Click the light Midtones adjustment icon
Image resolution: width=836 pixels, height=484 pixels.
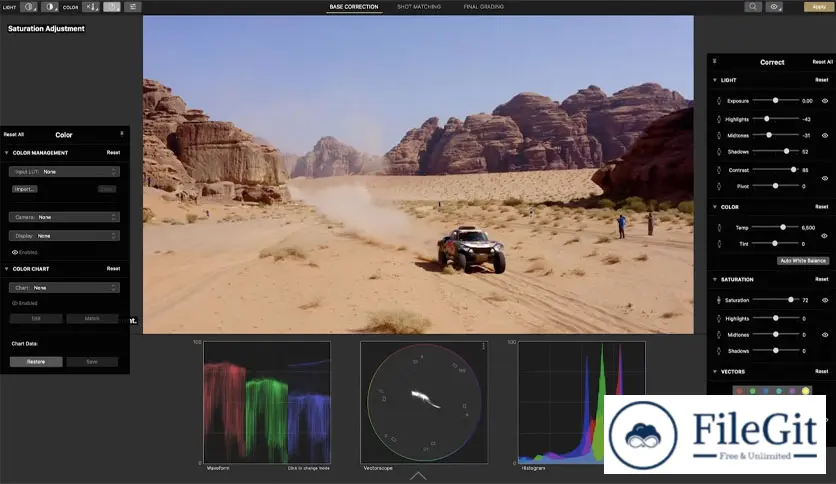coord(719,135)
